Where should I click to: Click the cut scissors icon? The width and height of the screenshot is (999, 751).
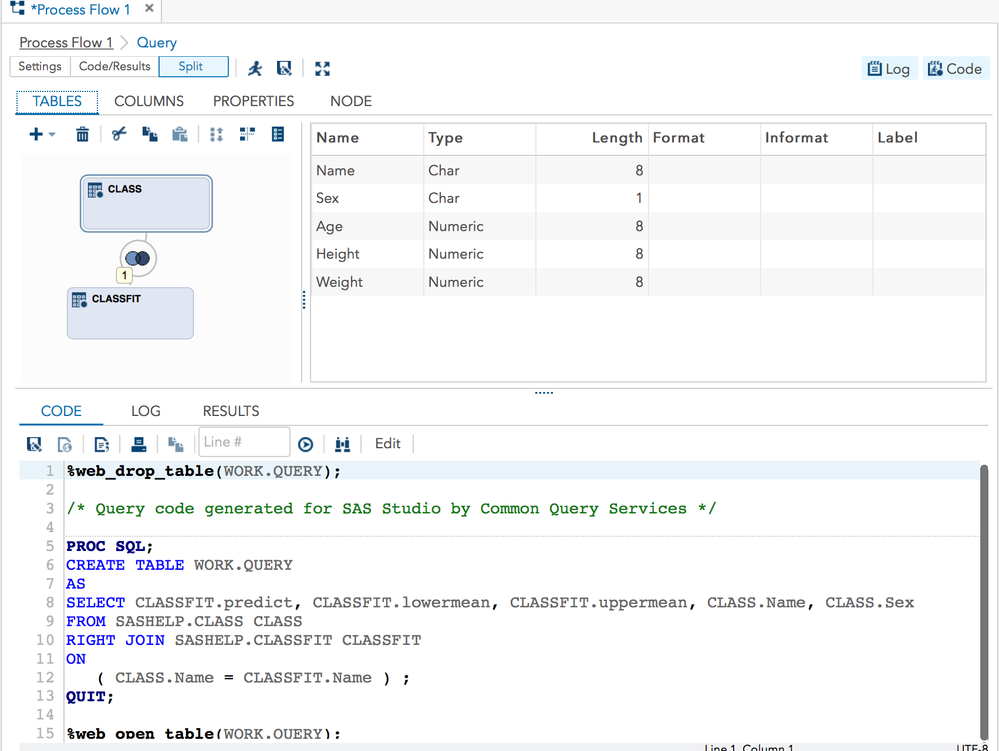(x=120, y=134)
